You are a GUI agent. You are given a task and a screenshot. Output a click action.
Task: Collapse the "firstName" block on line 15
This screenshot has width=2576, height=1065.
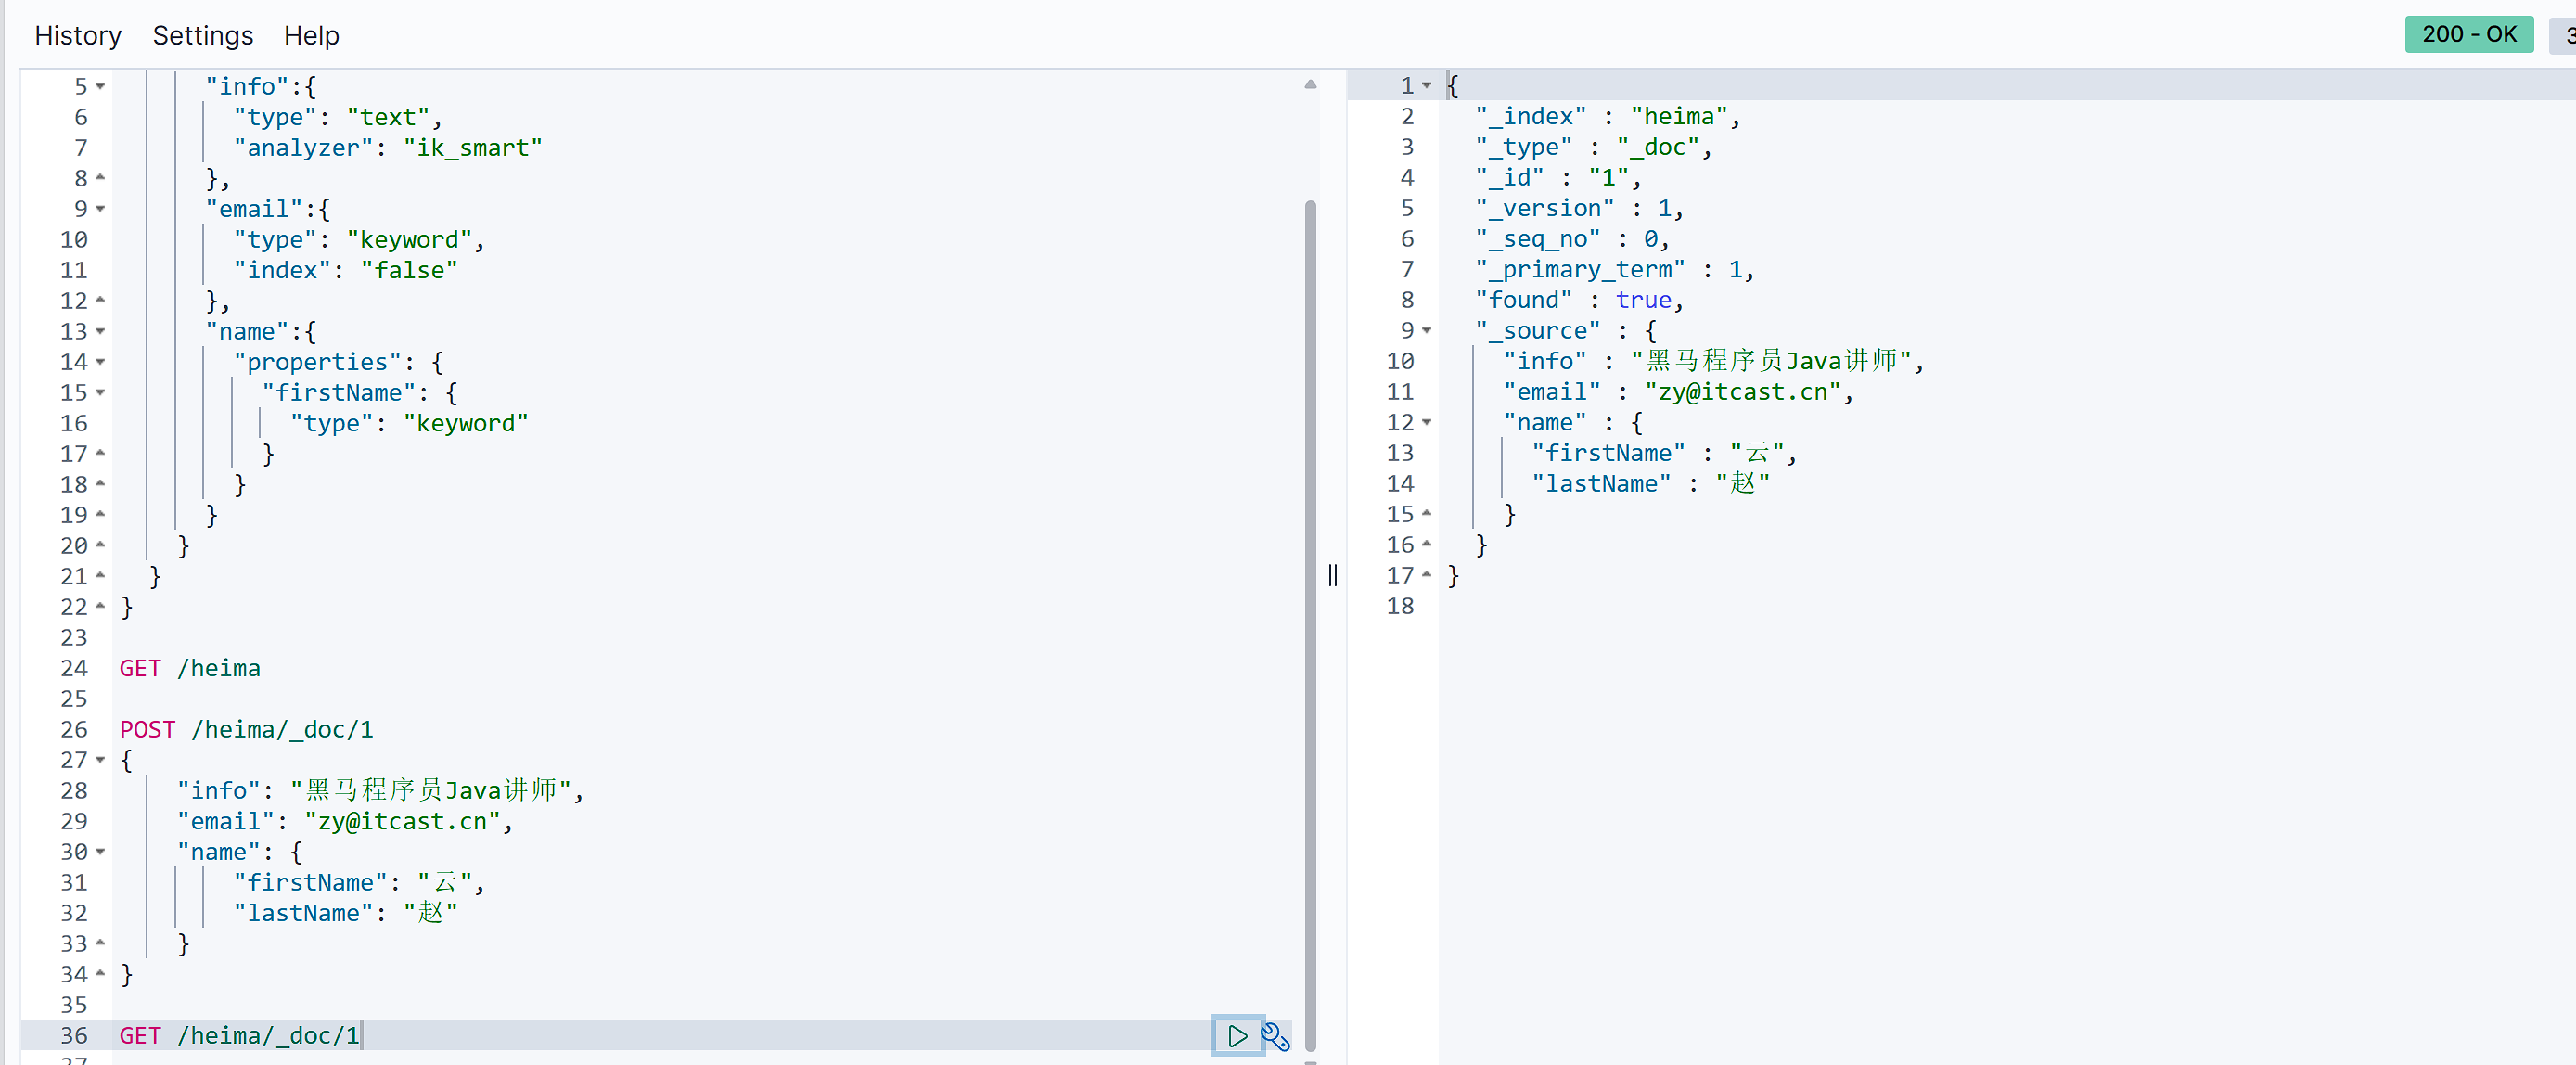tap(100, 393)
